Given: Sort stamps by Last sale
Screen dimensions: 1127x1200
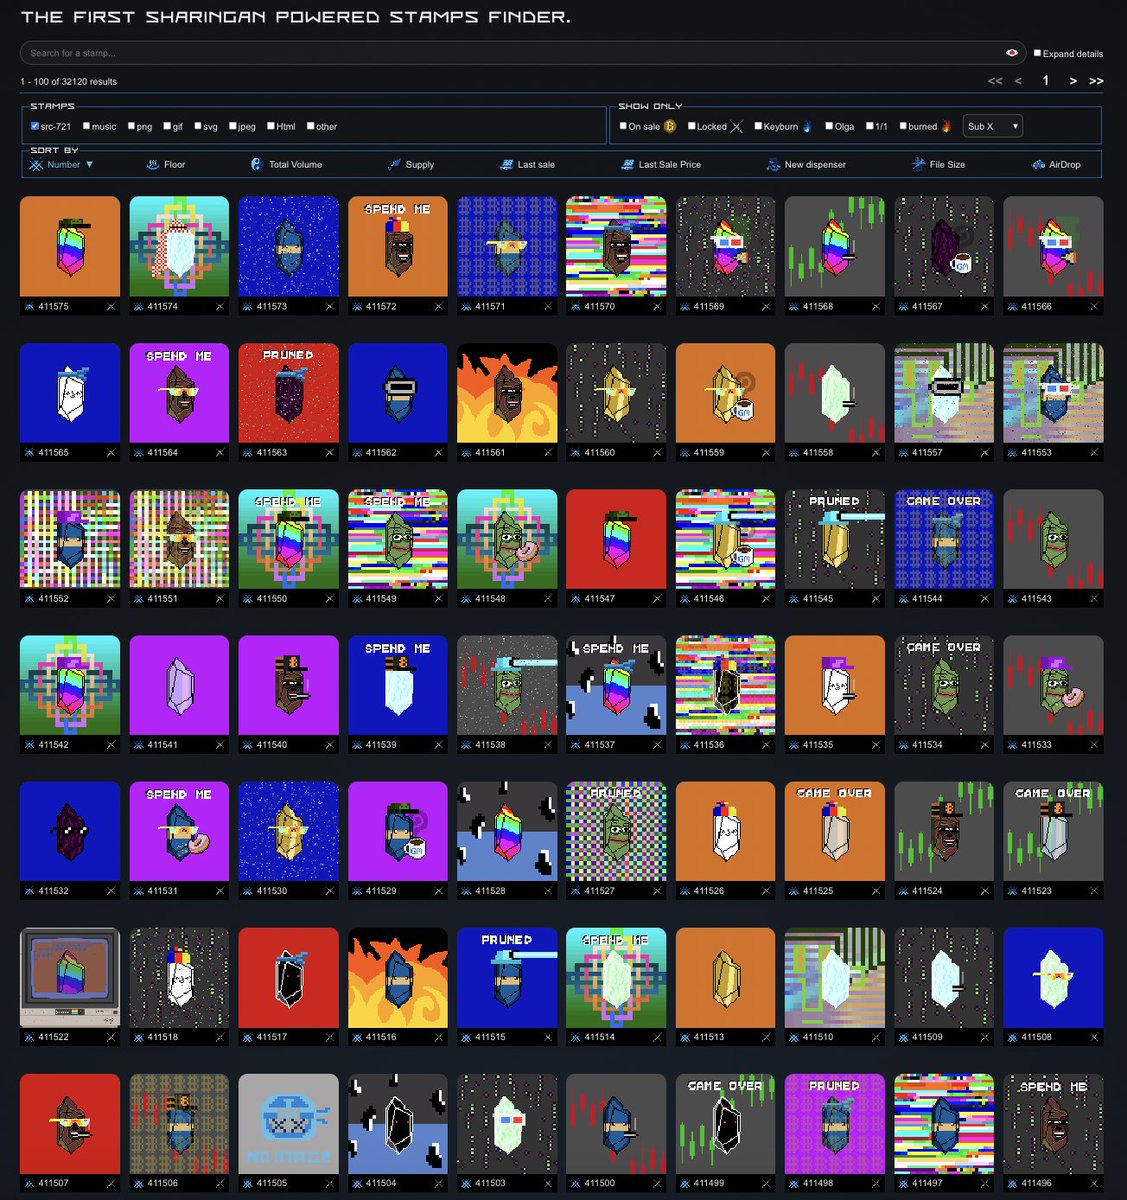Looking at the screenshot, I should pos(528,164).
